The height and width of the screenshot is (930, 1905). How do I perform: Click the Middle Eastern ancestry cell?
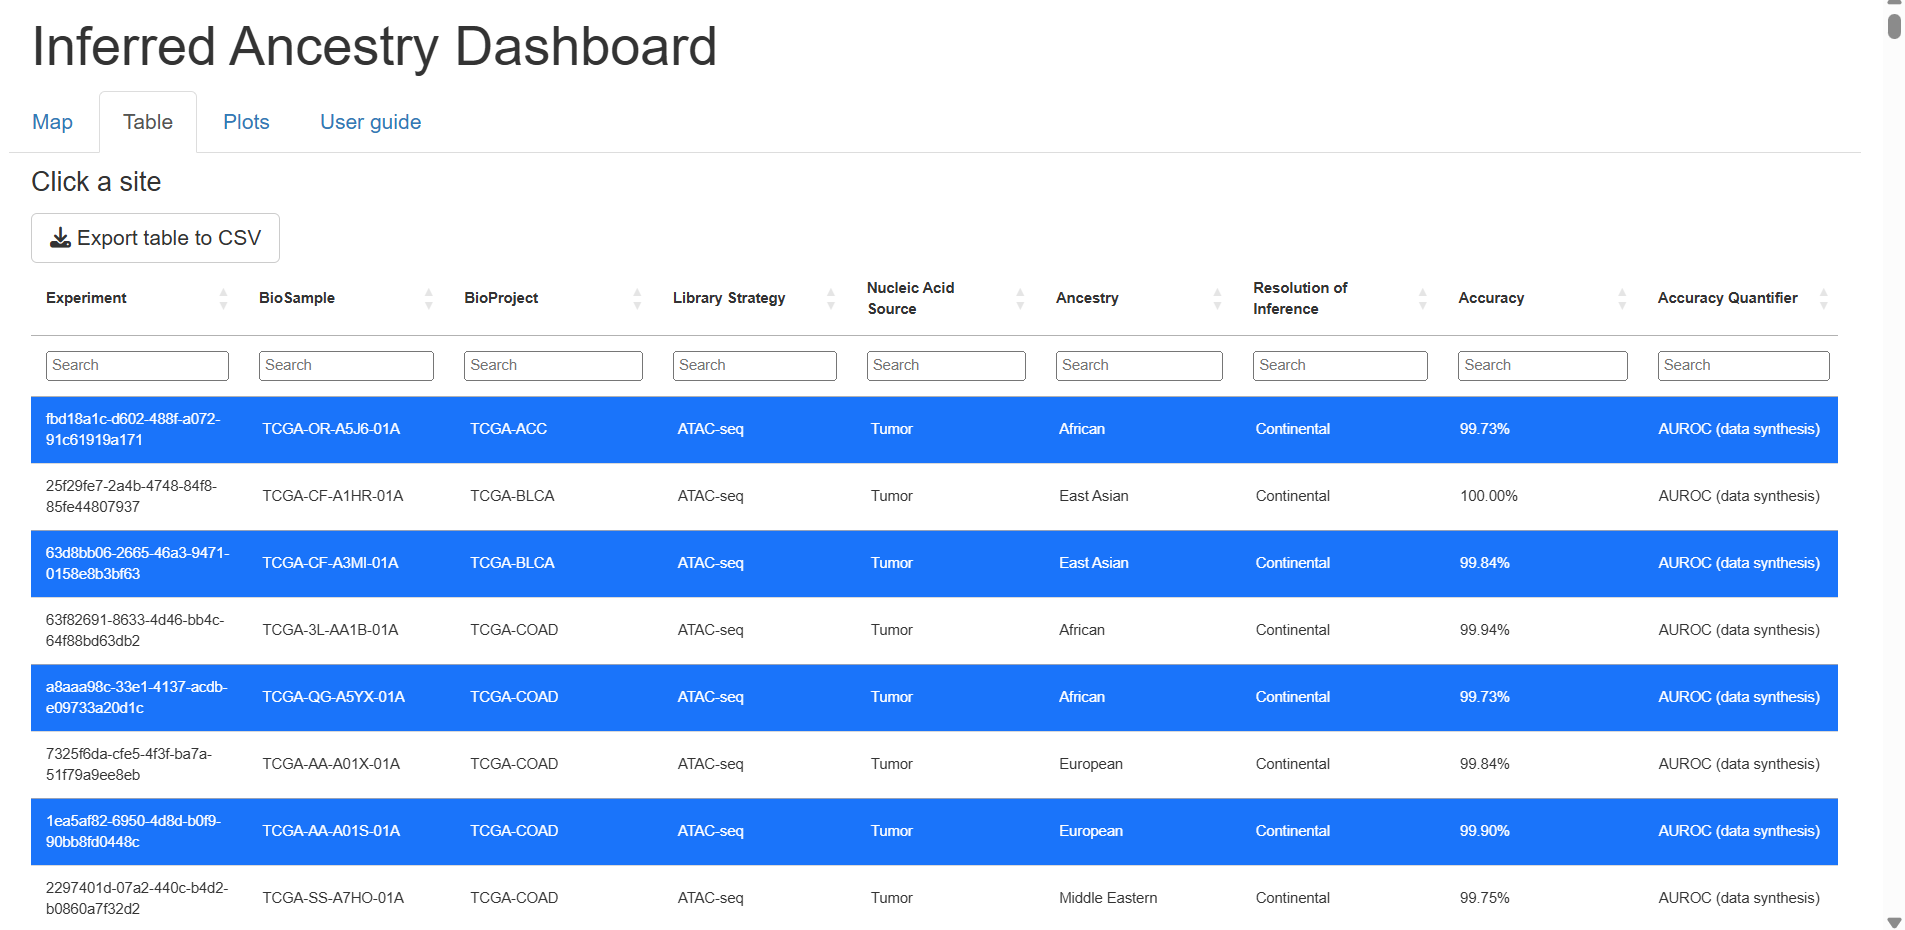pos(1108,898)
